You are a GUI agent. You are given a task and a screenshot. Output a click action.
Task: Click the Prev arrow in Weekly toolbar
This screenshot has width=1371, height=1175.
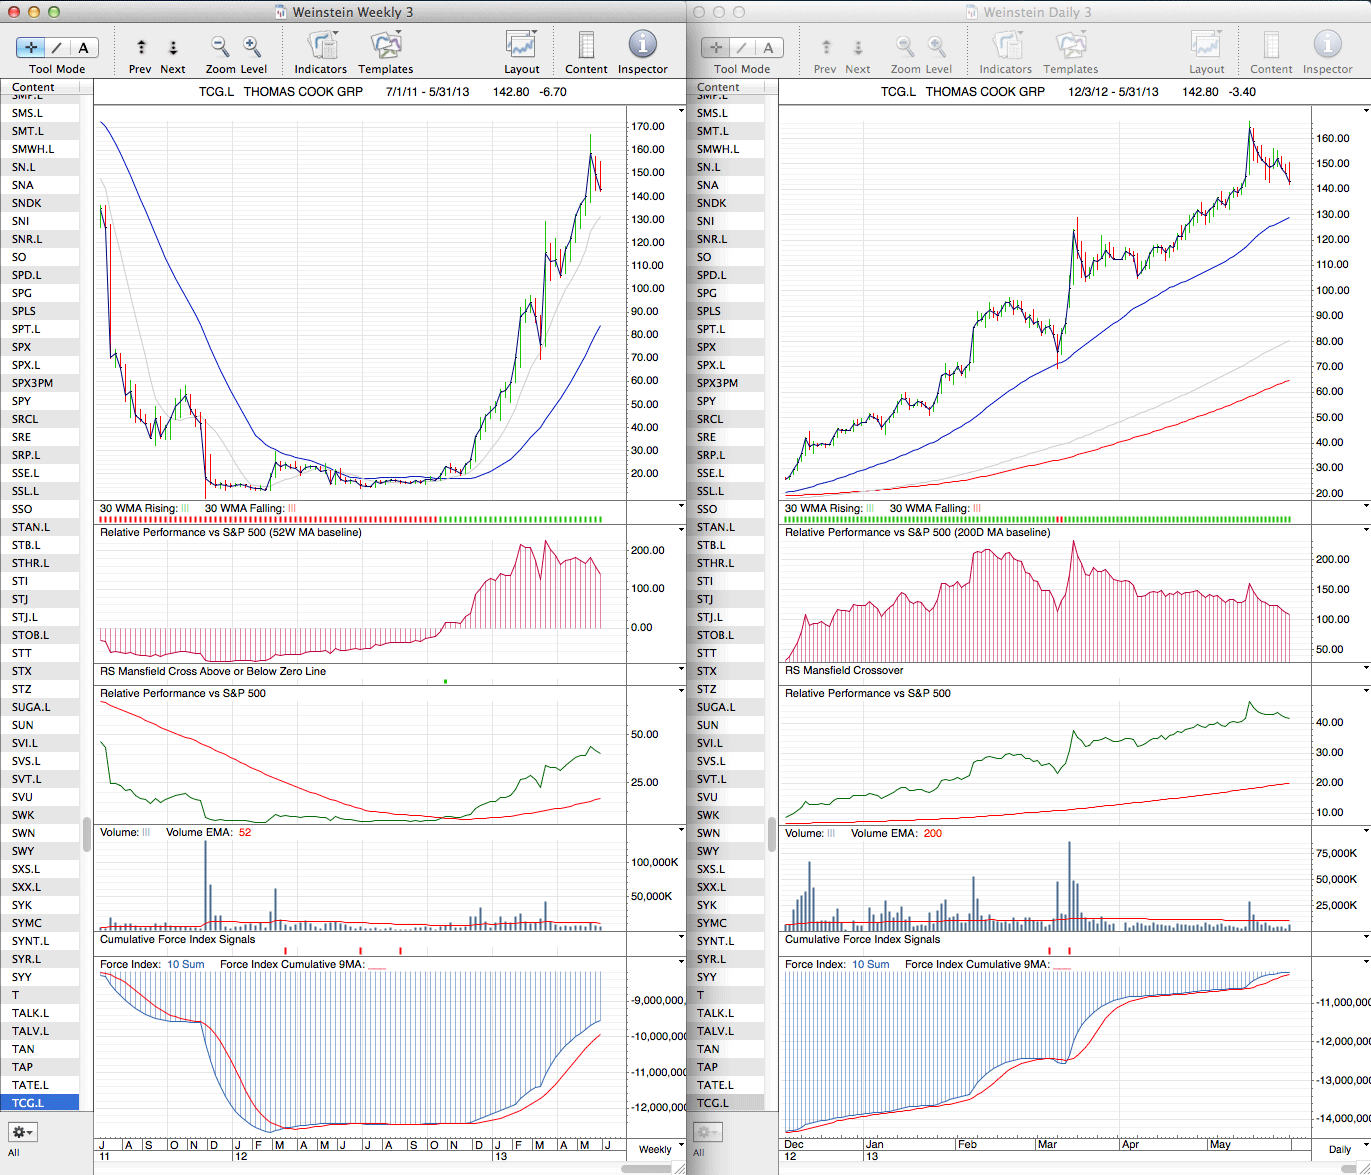tap(141, 47)
